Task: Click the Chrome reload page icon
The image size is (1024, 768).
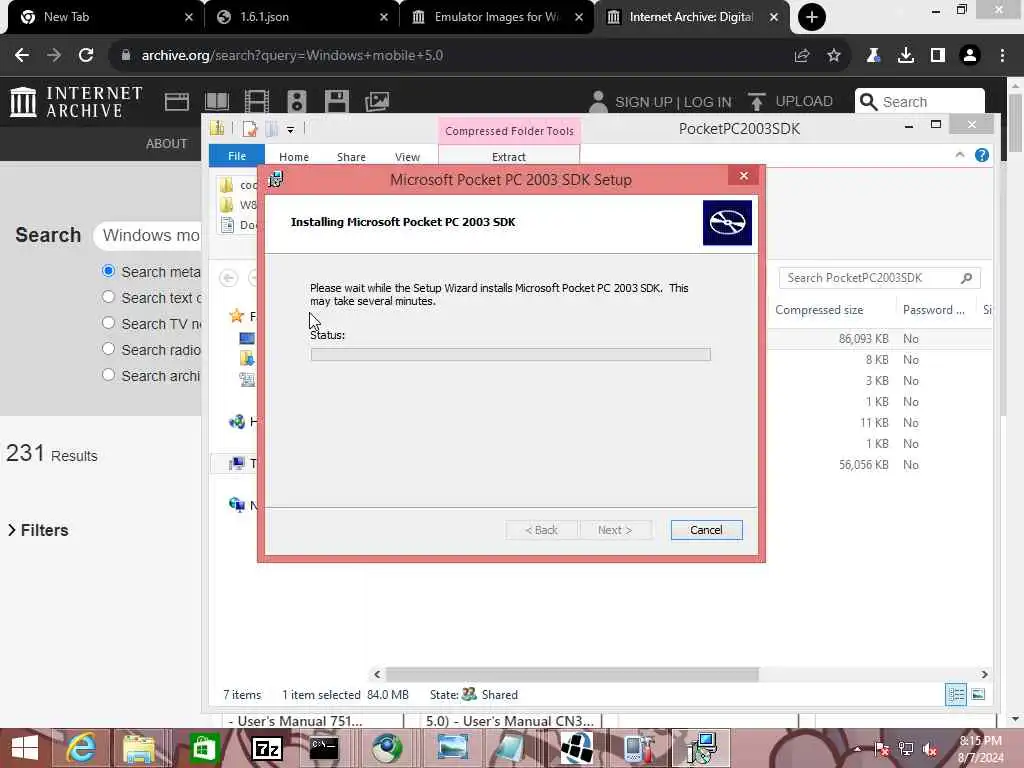Action: pyautogui.click(x=86, y=56)
